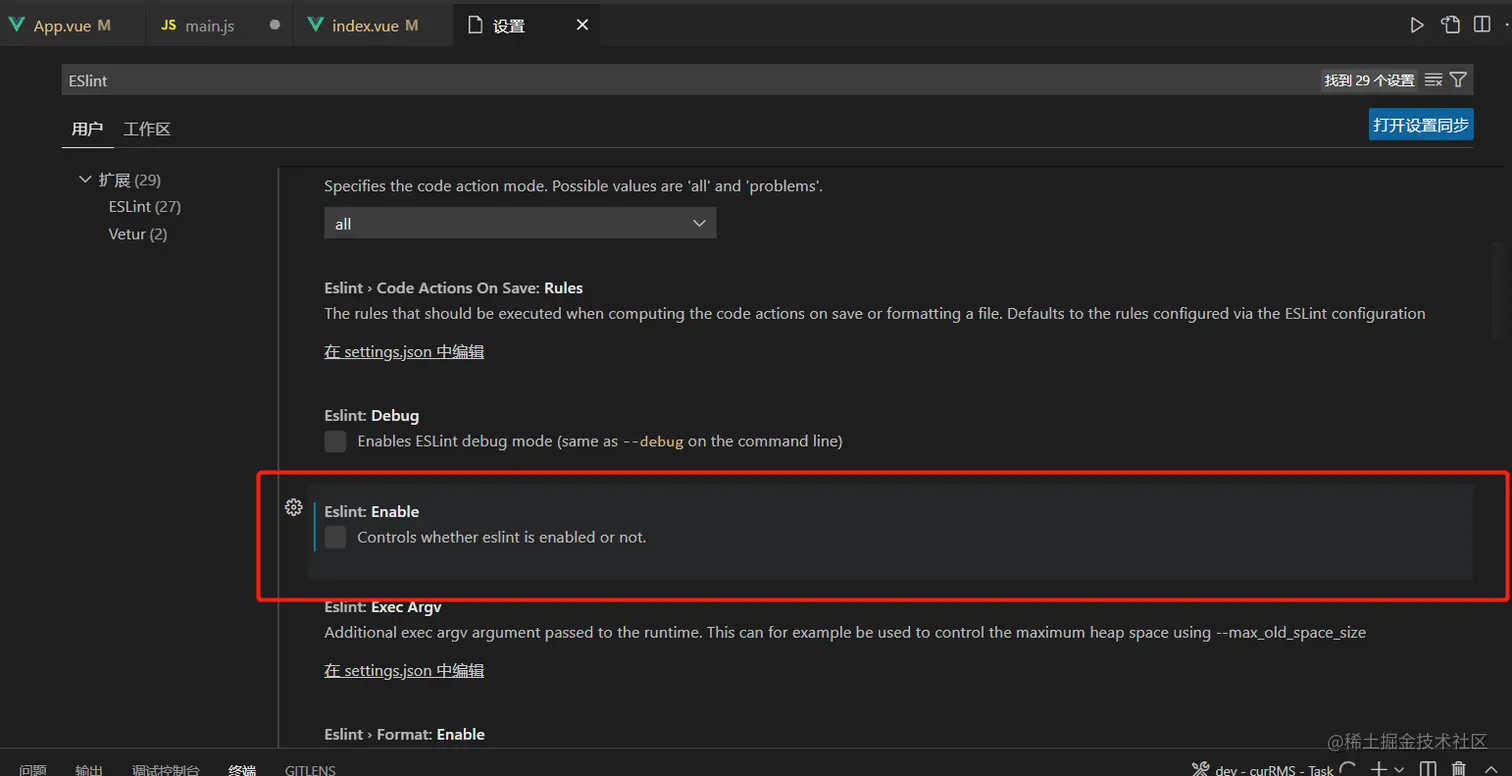Click the Eslint: Debug setting title
Viewport: 1512px width, 776px height.
[x=371, y=415]
